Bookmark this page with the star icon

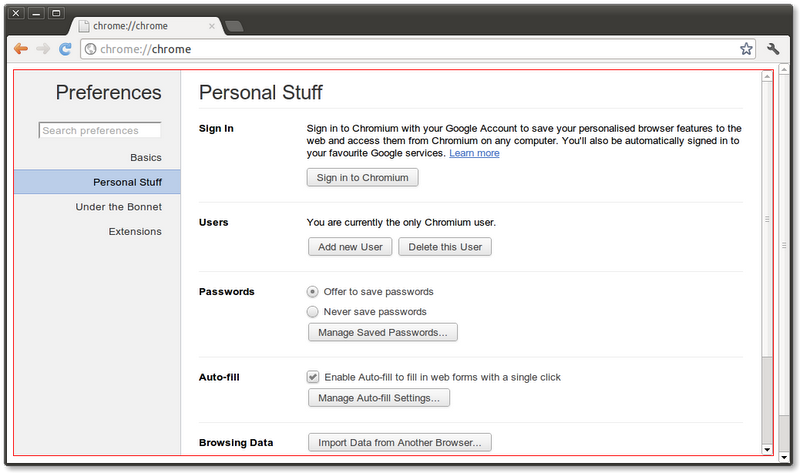pos(746,49)
